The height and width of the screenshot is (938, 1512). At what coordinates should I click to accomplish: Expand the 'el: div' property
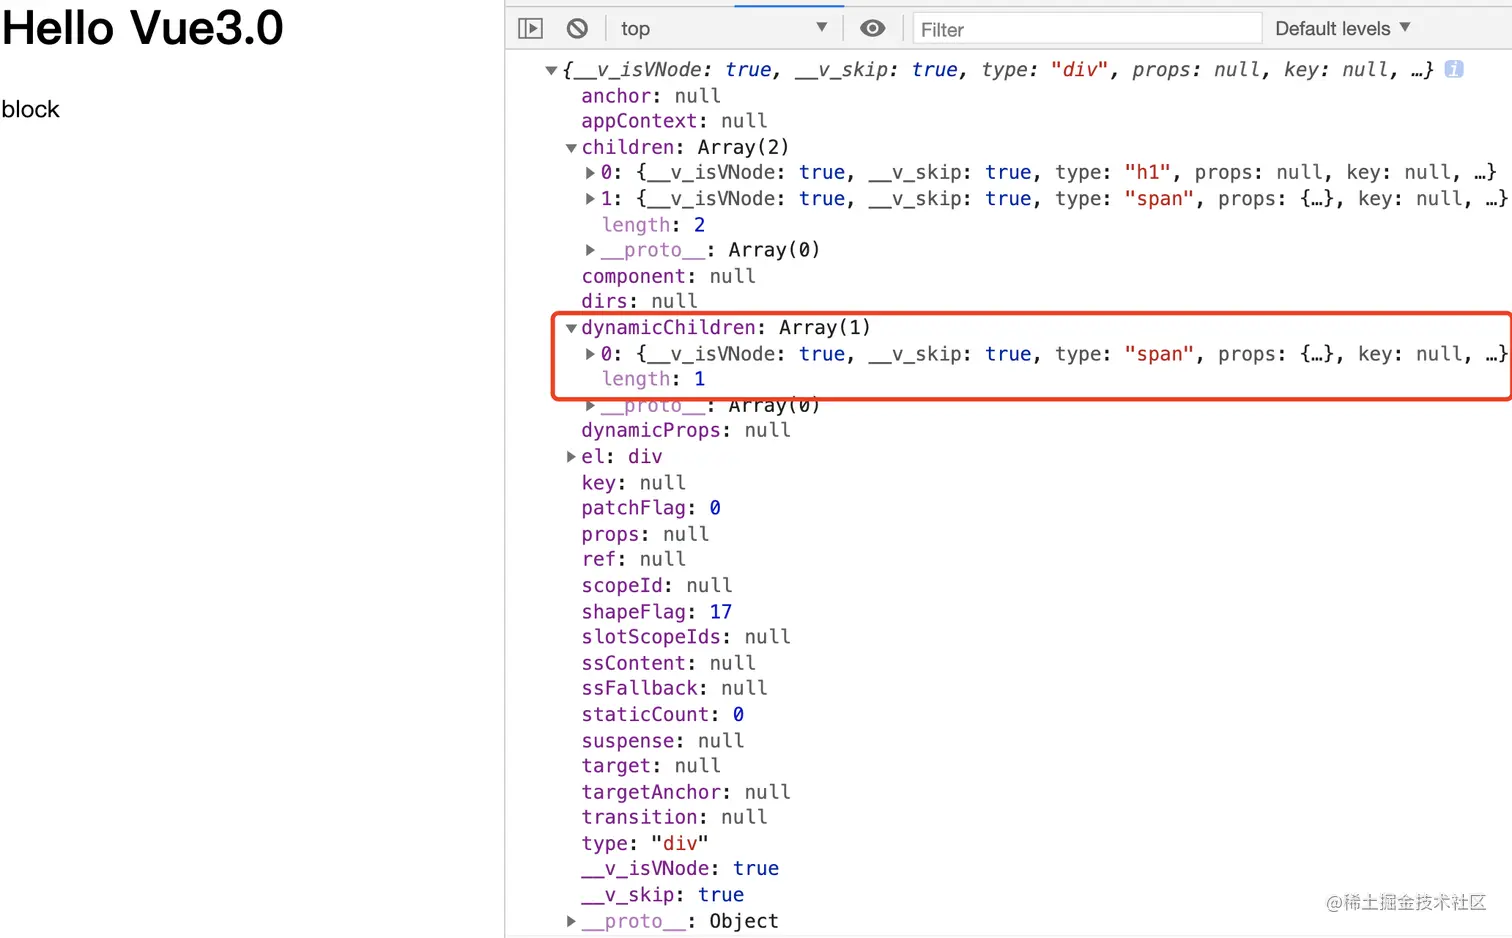coord(571,457)
